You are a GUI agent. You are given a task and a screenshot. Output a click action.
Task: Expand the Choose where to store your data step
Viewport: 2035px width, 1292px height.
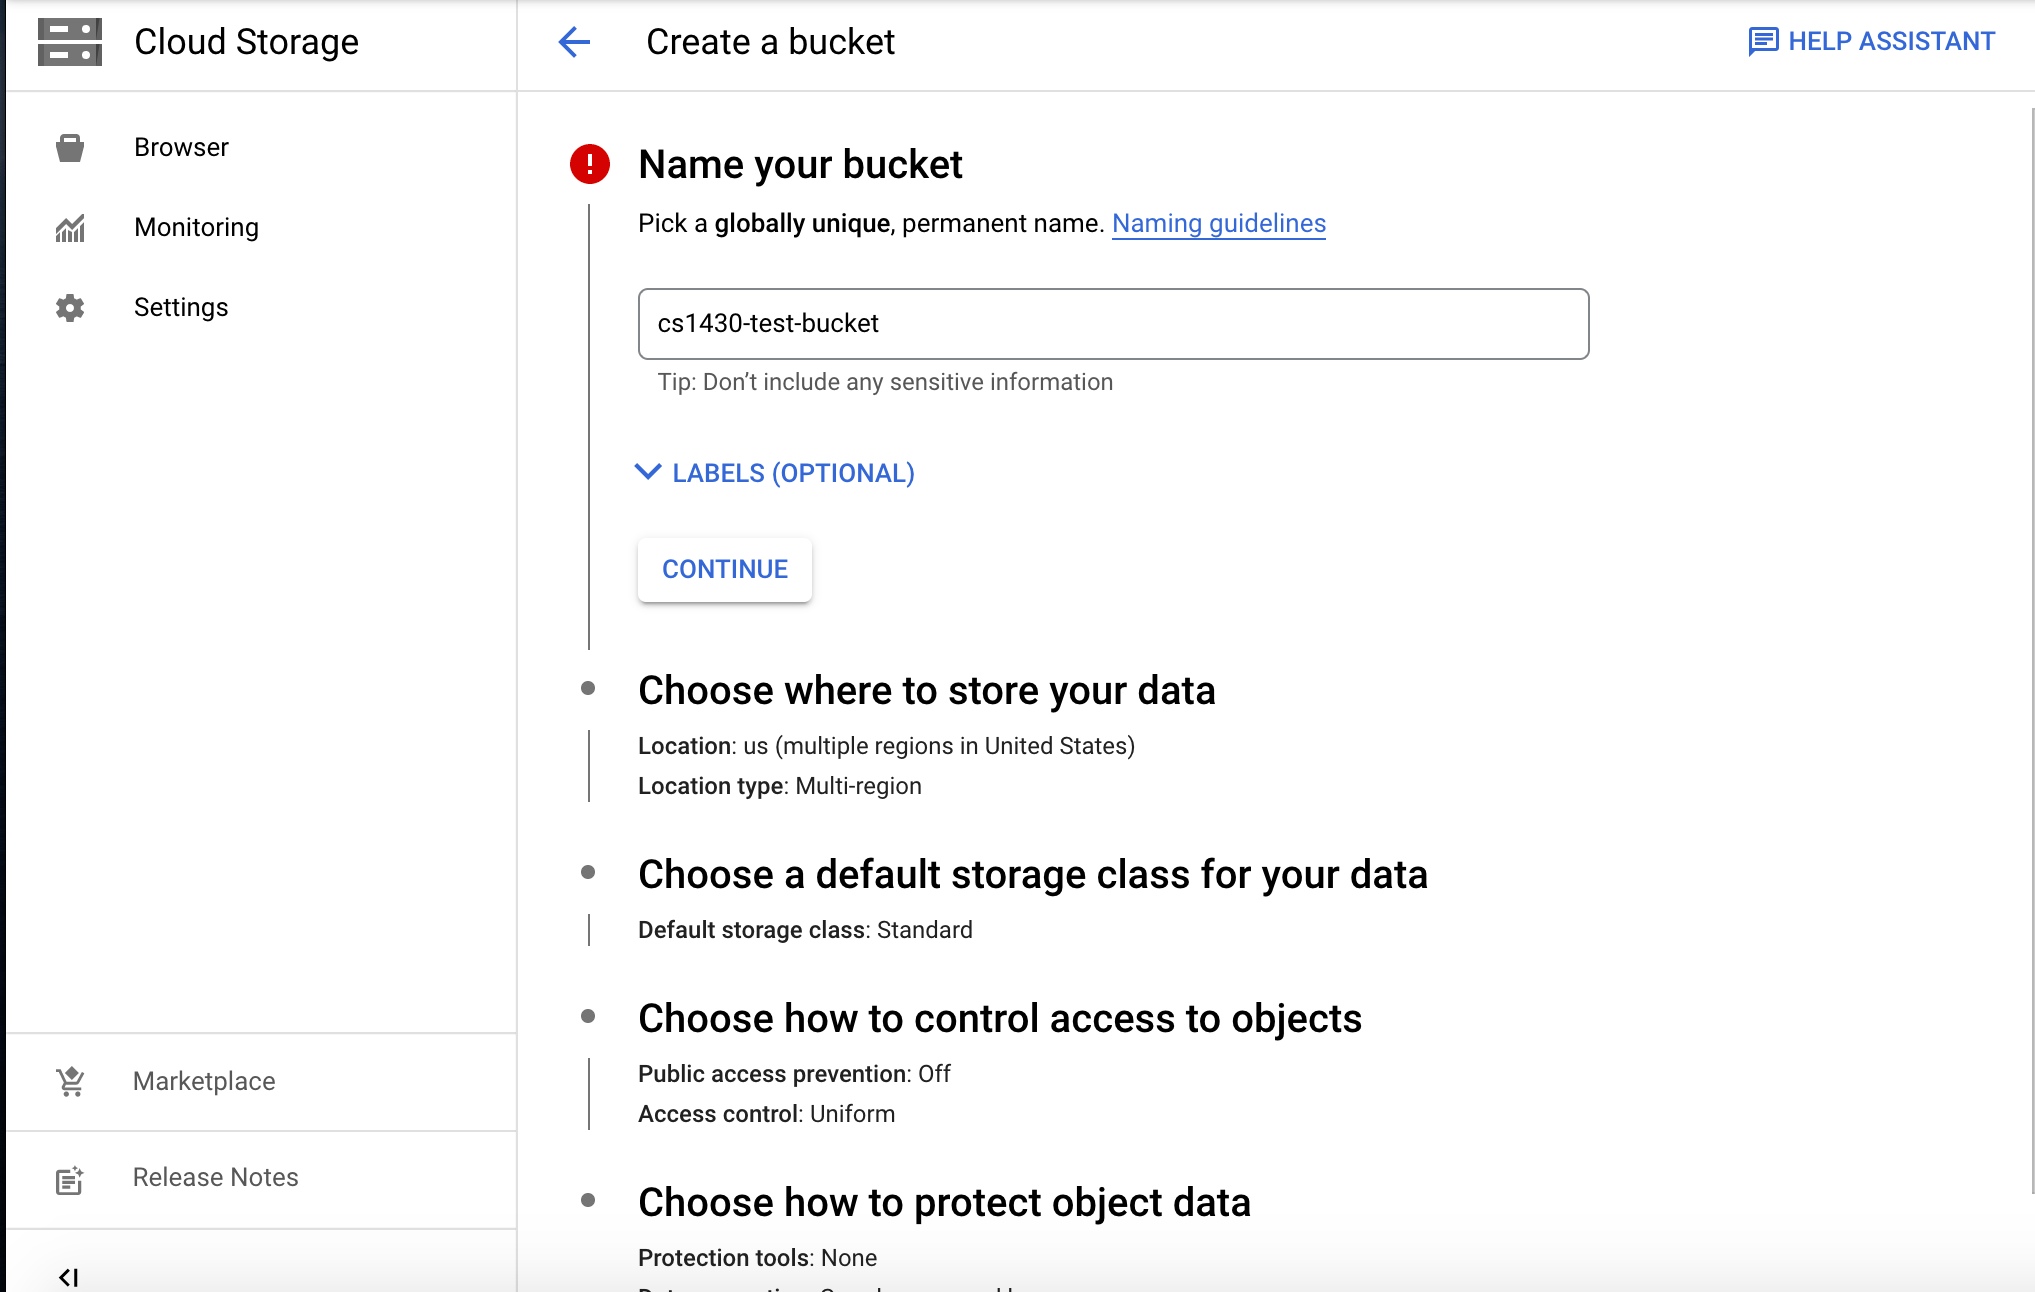pyautogui.click(x=927, y=690)
